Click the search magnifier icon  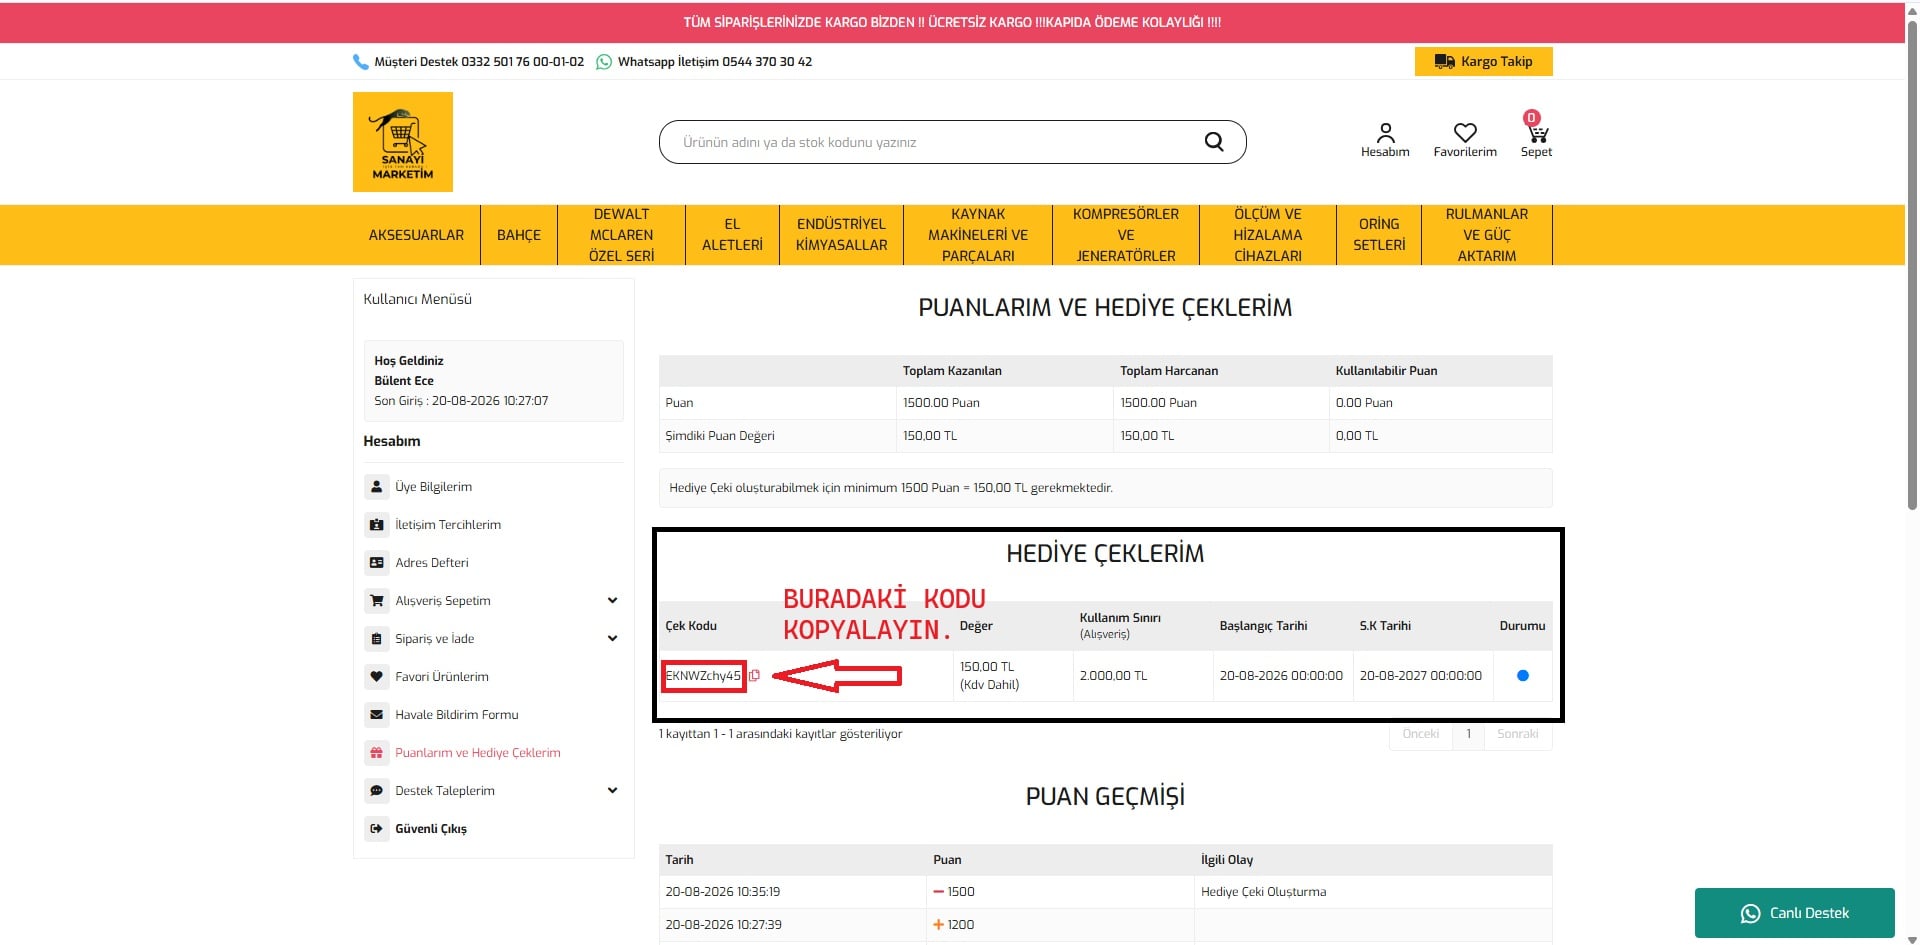click(x=1213, y=142)
